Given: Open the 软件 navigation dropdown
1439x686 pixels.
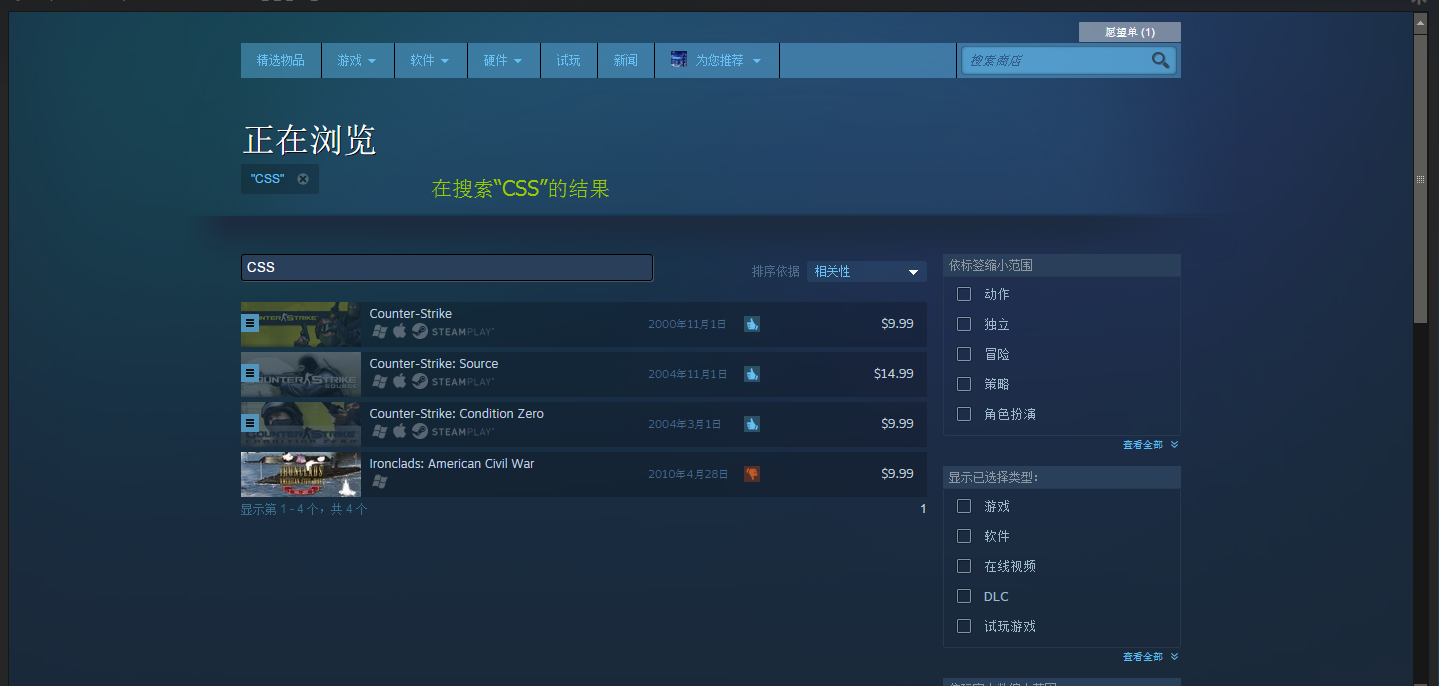Looking at the screenshot, I should [x=430, y=60].
